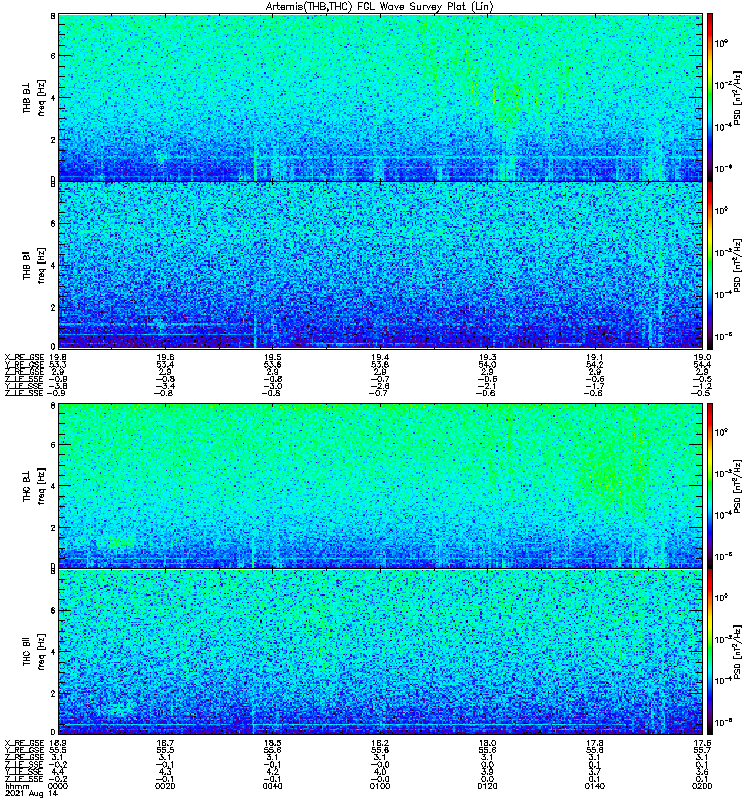Click the THC X_RE_GSE value '18.9'
Viewport: 750px width, 800px height.
tap(58, 743)
